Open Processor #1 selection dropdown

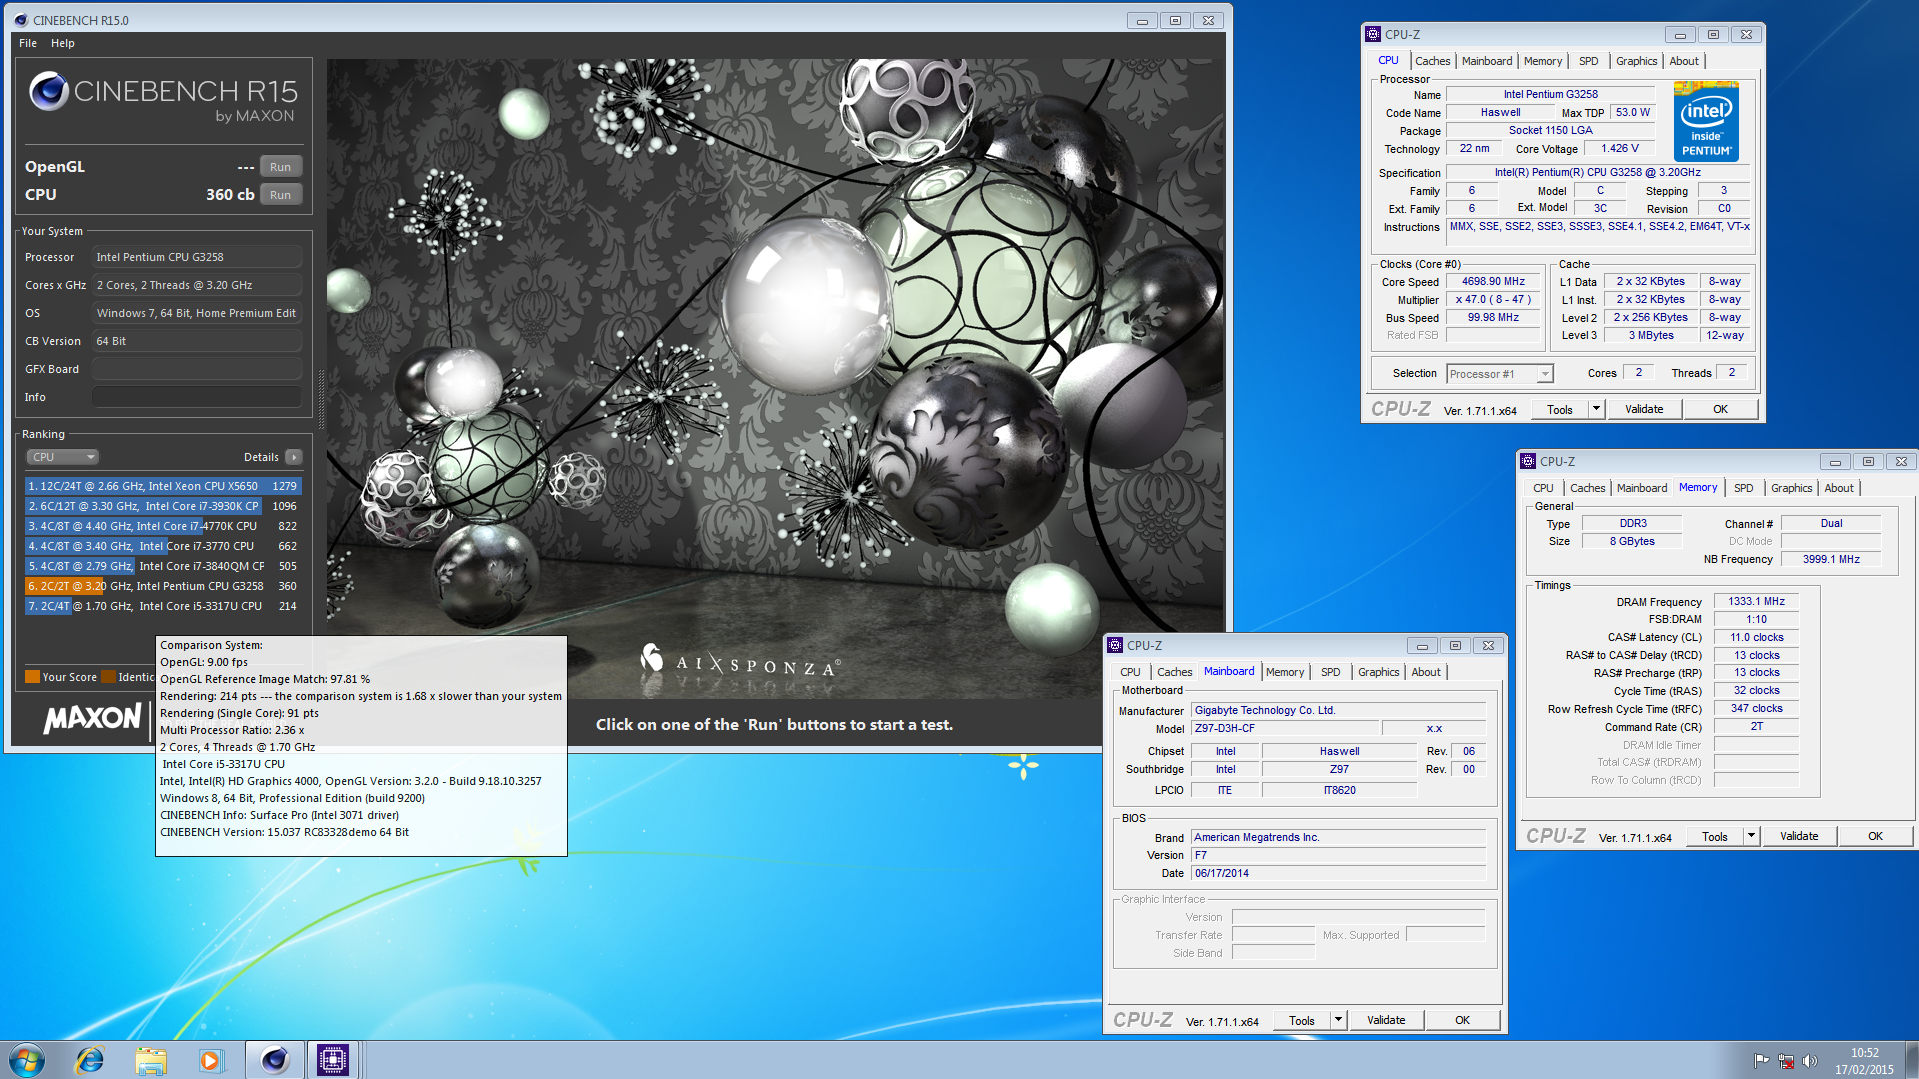[1500, 374]
